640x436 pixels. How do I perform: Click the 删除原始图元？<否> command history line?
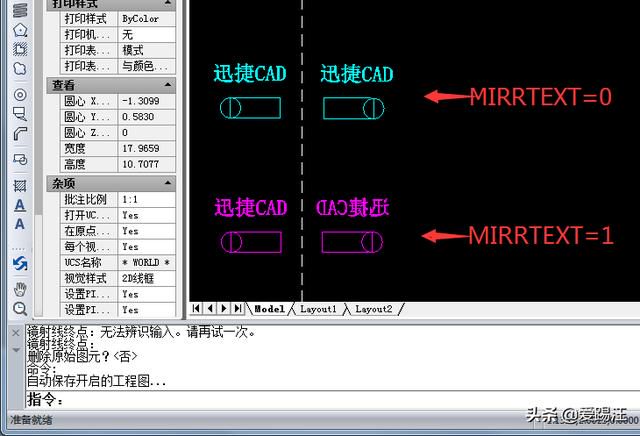click(x=82, y=356)
